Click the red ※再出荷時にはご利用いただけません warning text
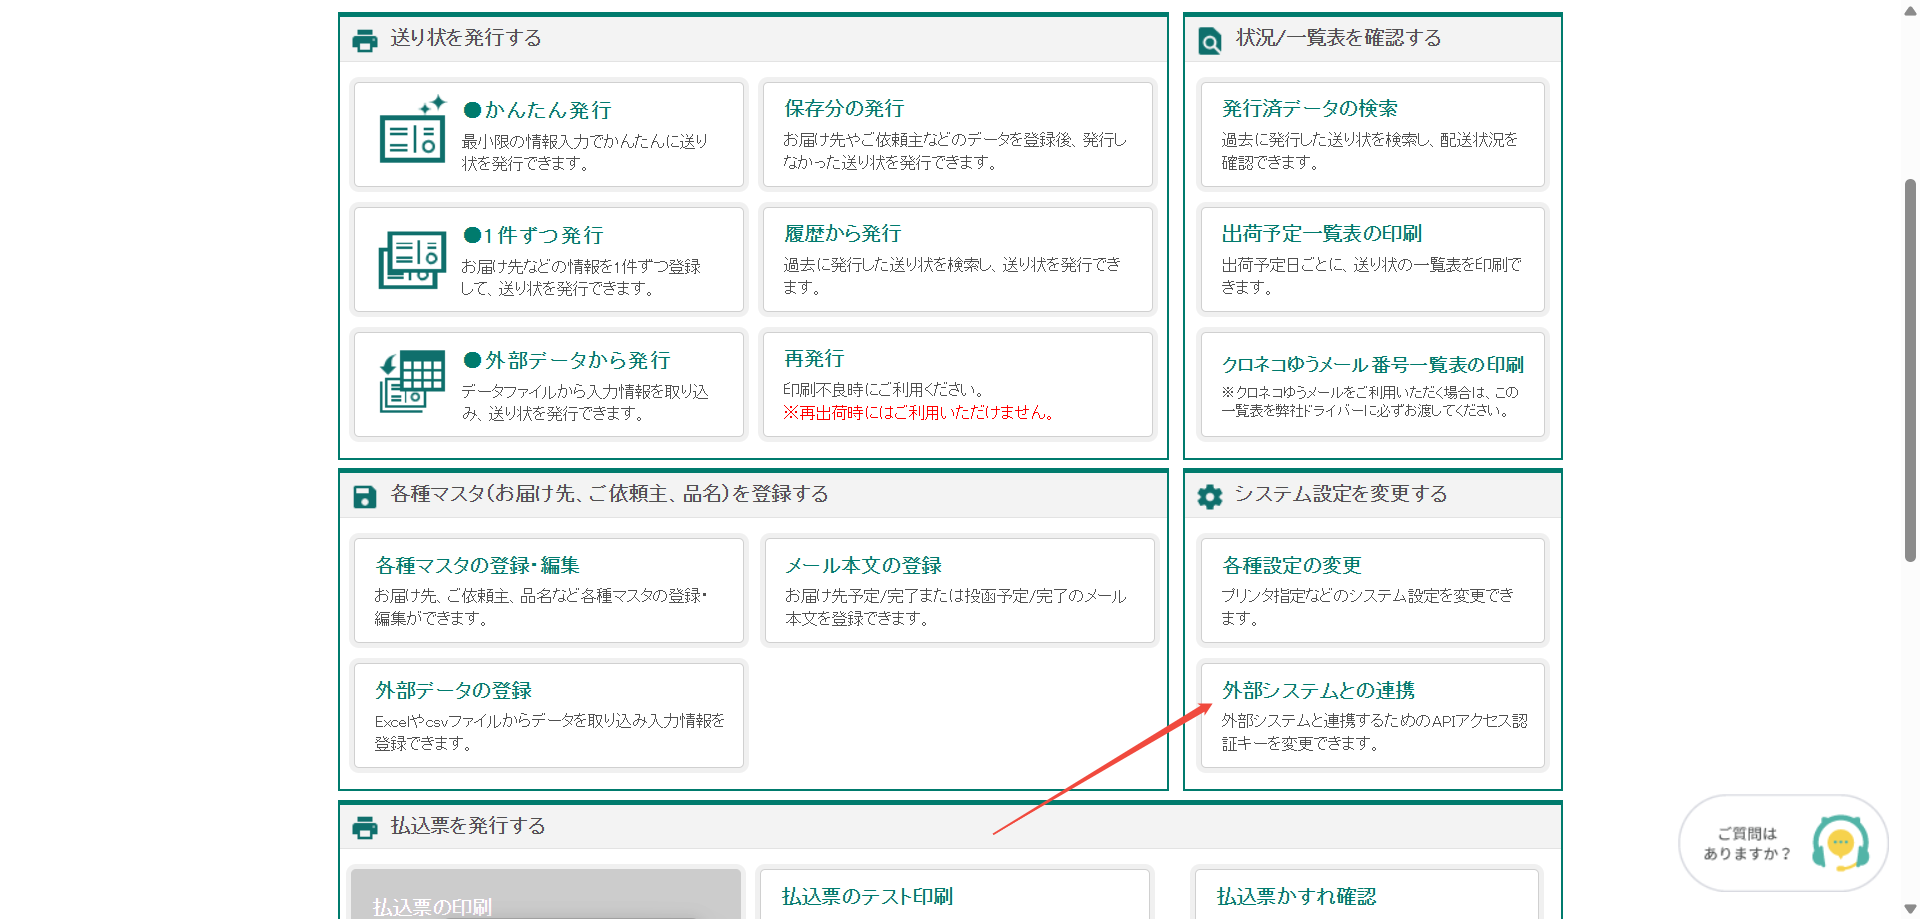 tap(918, 413)
